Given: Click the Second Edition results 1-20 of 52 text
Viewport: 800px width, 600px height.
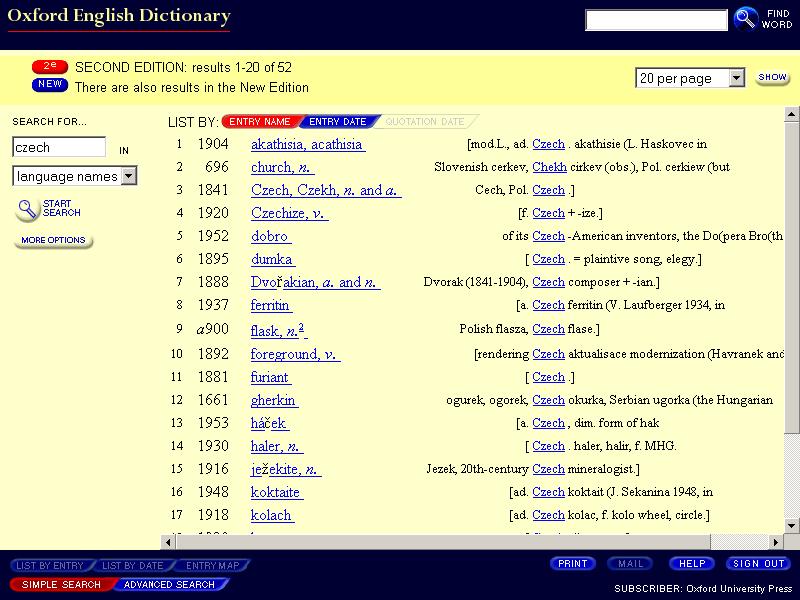Looking at the screenshot, I should click(x=183, y=67).
